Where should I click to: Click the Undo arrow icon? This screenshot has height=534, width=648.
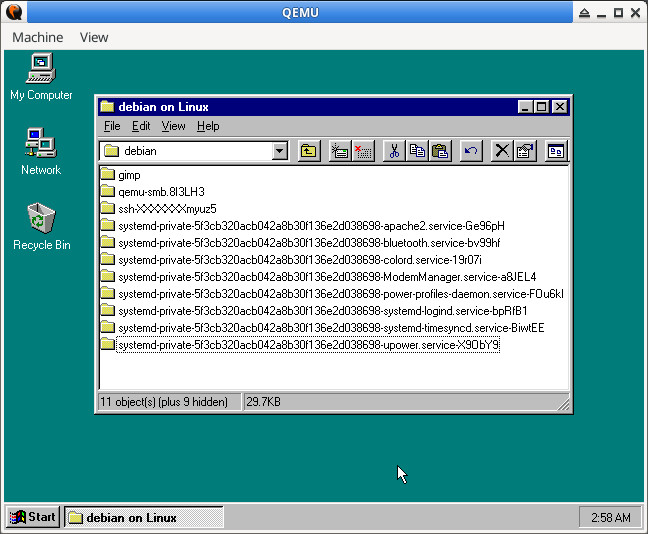(x=471, y=151)
